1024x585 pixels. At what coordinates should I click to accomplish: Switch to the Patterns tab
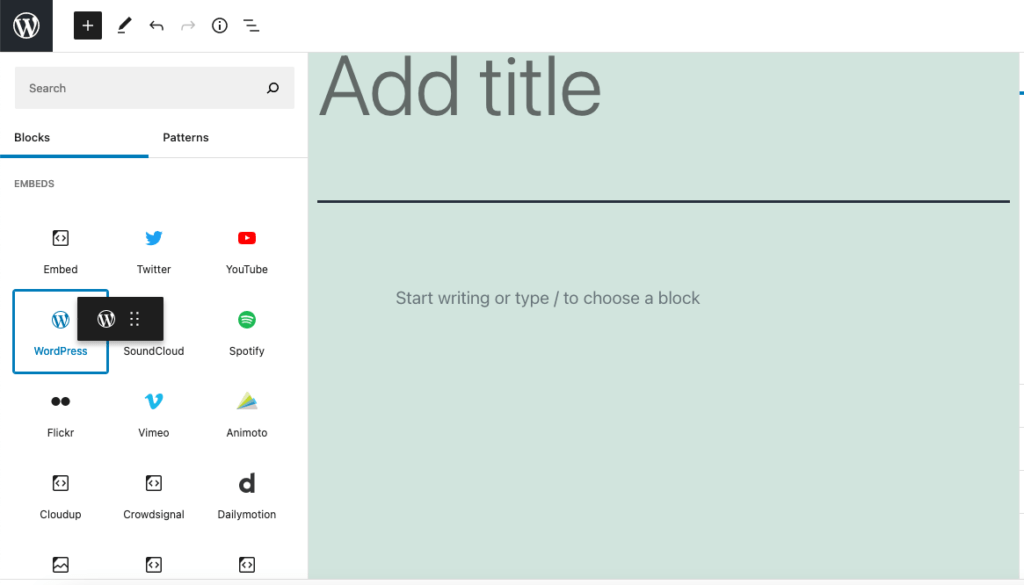click(185, 138)
